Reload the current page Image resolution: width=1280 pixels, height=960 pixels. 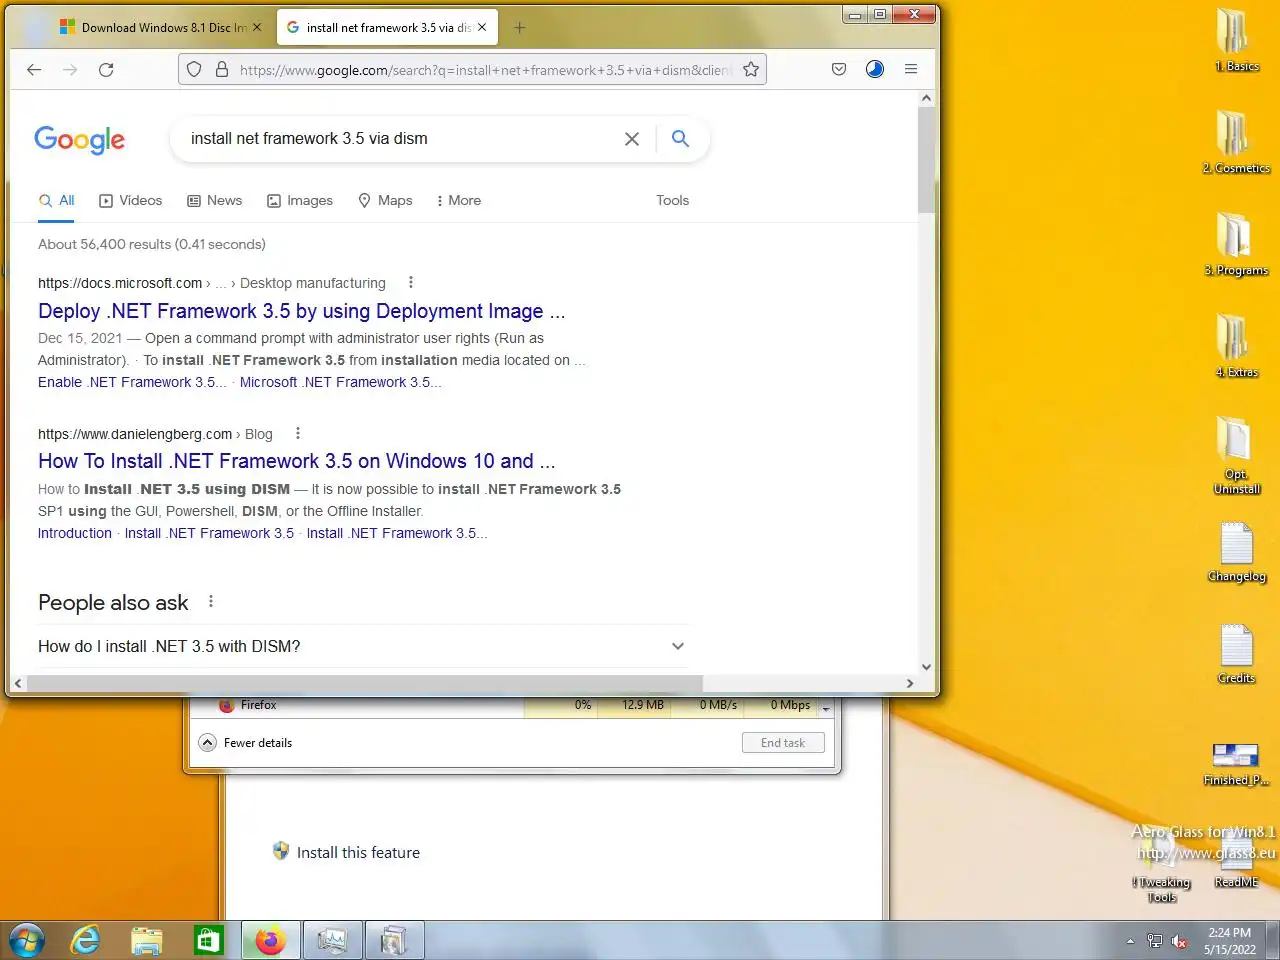(x=106, y=69)
